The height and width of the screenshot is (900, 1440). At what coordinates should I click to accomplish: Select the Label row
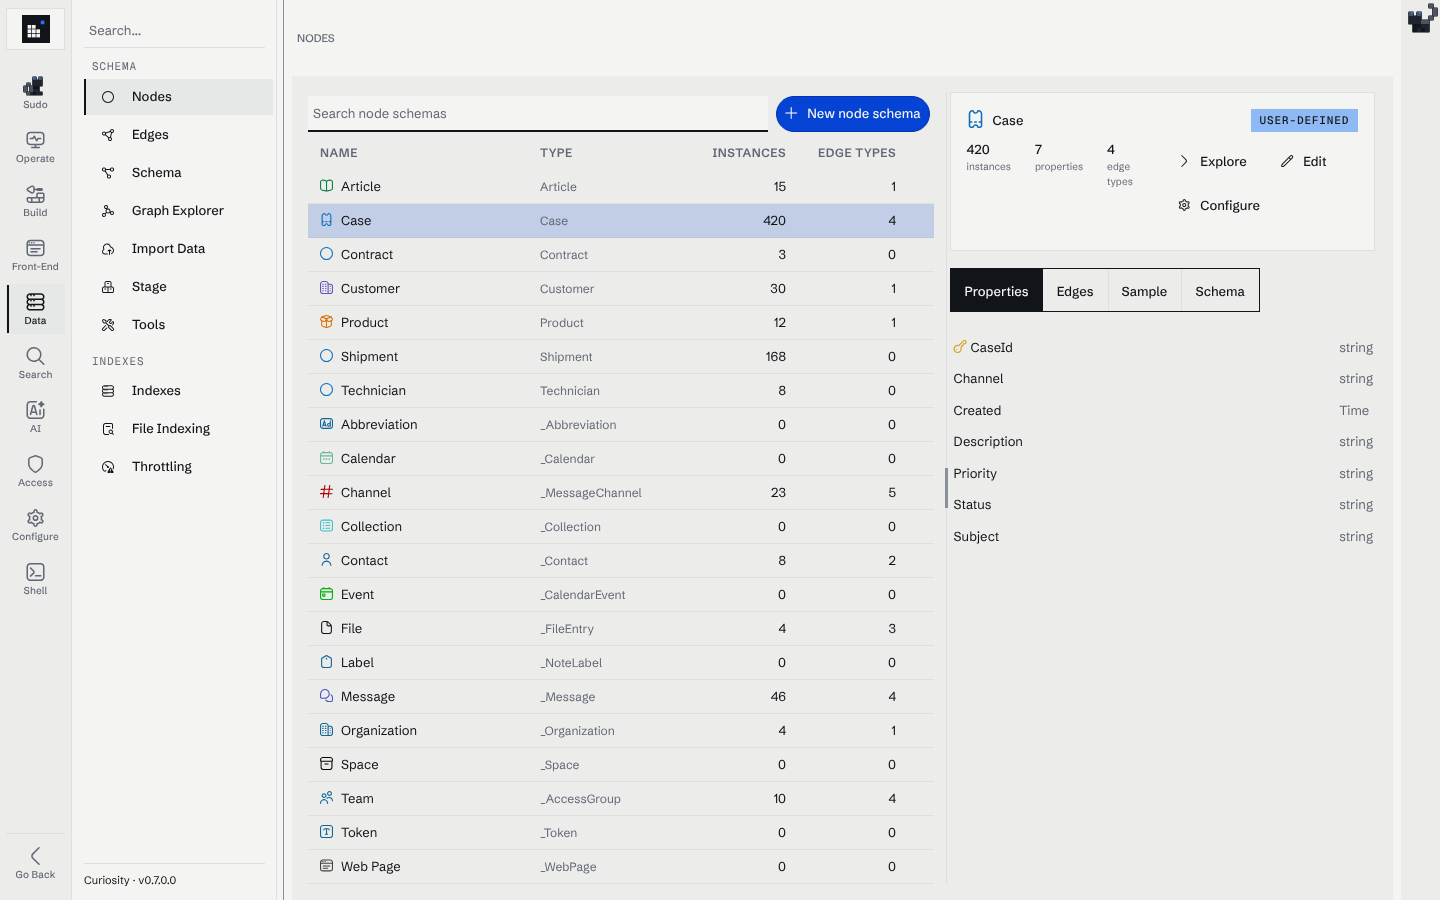click(621, 663)
